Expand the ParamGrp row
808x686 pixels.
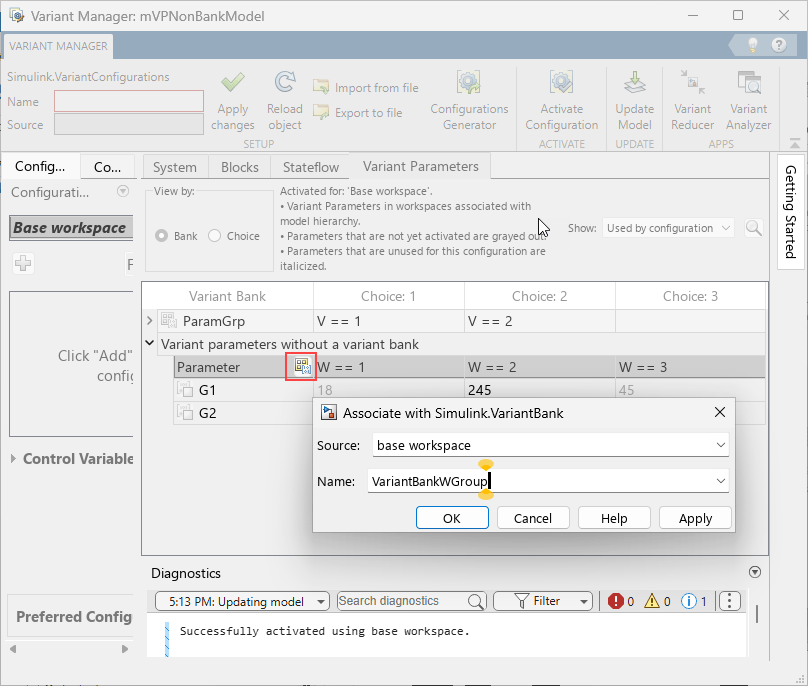[x=149, y=321]
